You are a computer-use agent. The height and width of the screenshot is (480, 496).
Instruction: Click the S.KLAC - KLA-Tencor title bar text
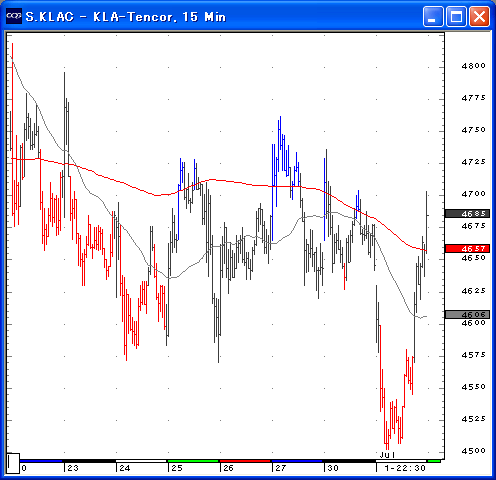126,17
